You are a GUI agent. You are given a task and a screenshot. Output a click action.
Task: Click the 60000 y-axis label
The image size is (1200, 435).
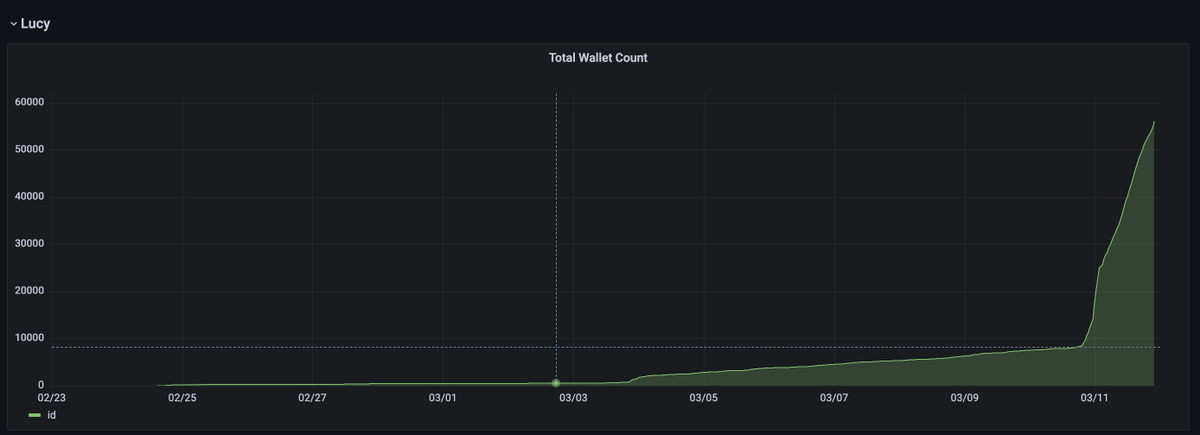coord(28,102)
